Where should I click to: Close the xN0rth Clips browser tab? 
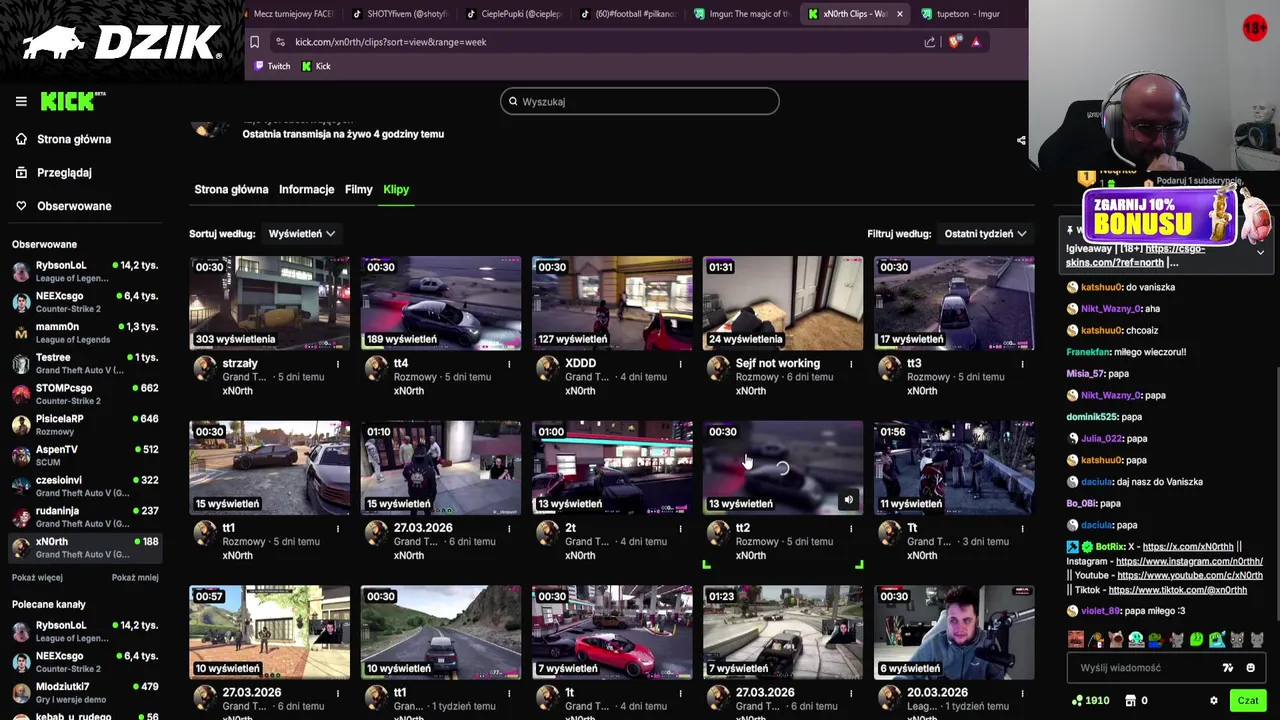899,14
